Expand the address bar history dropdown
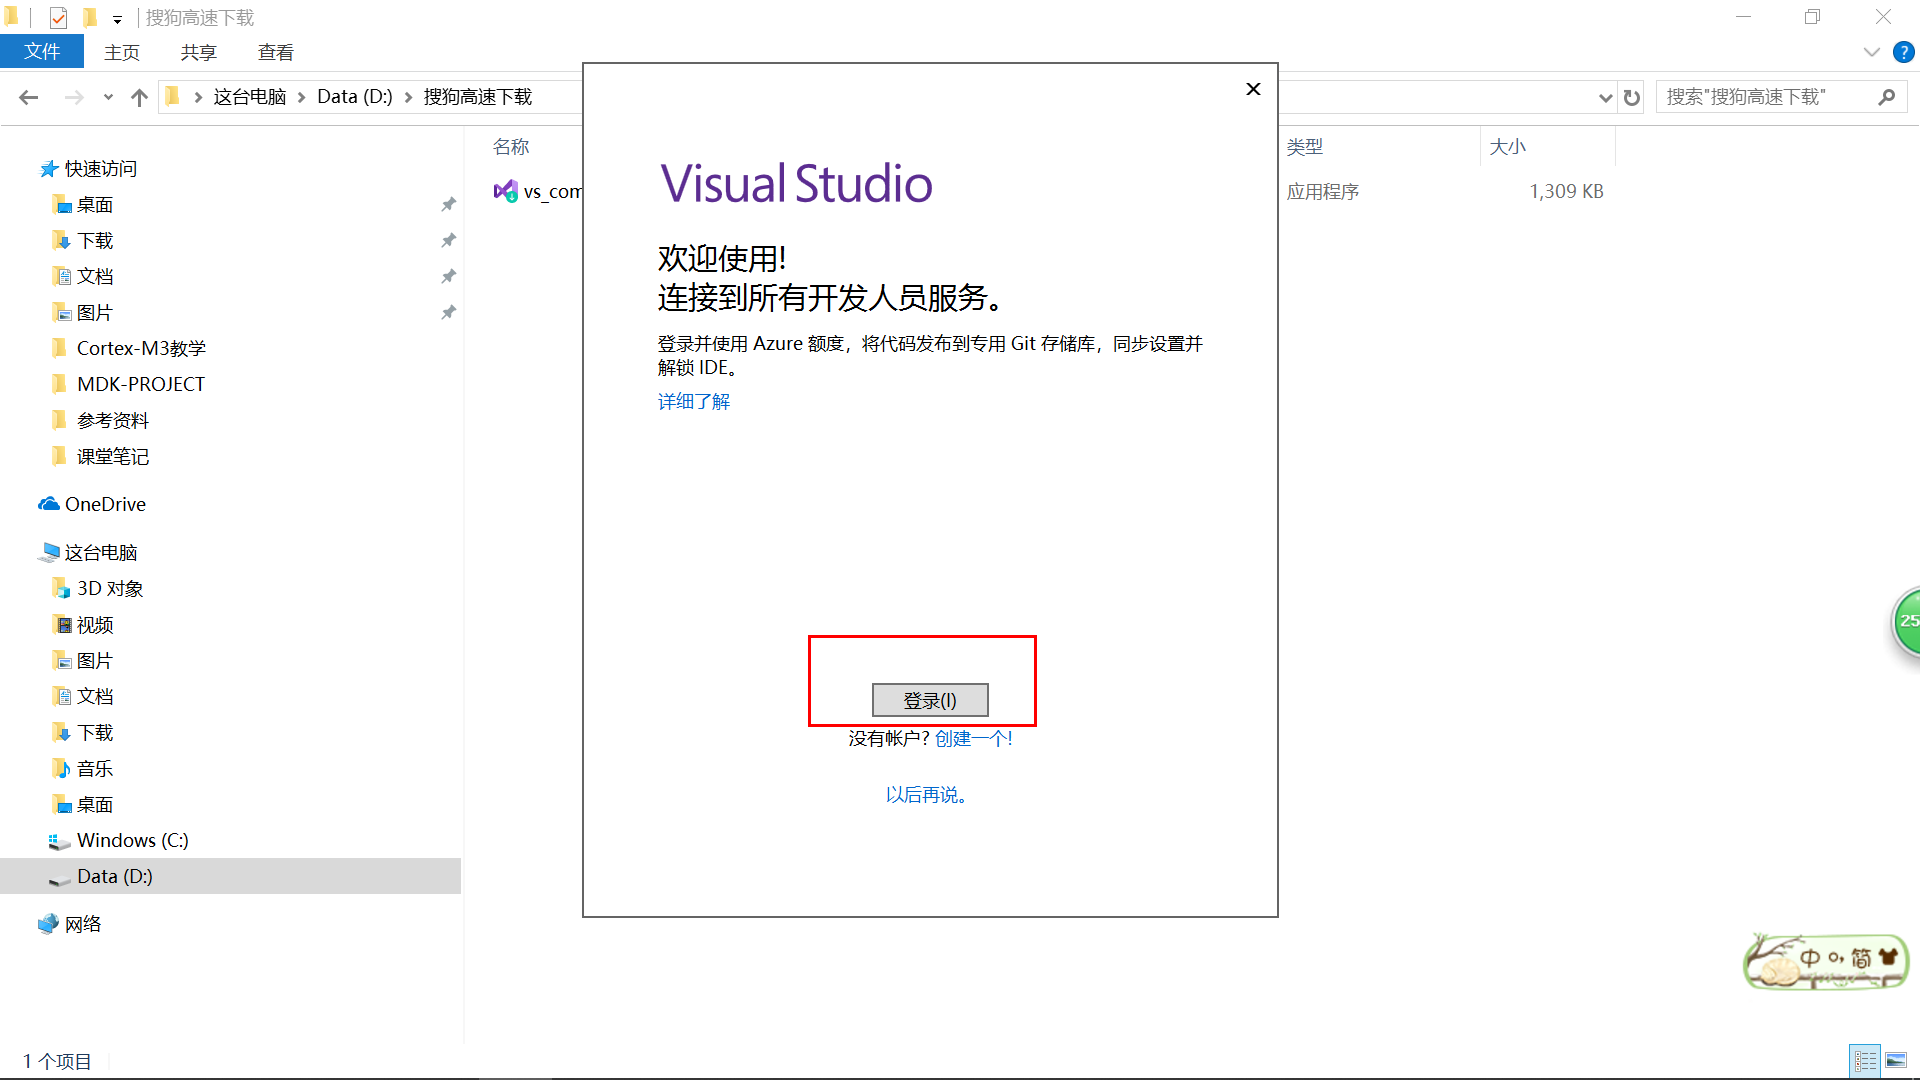 pyautogui.click(x=1605, y=97)
